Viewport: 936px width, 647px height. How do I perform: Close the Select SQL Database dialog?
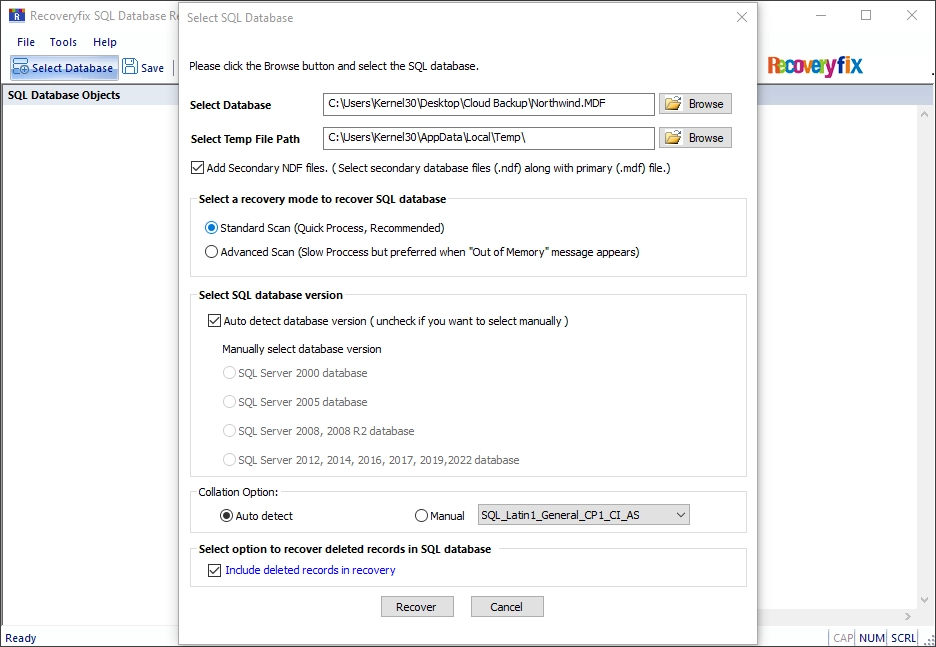[x=741, y=17]
